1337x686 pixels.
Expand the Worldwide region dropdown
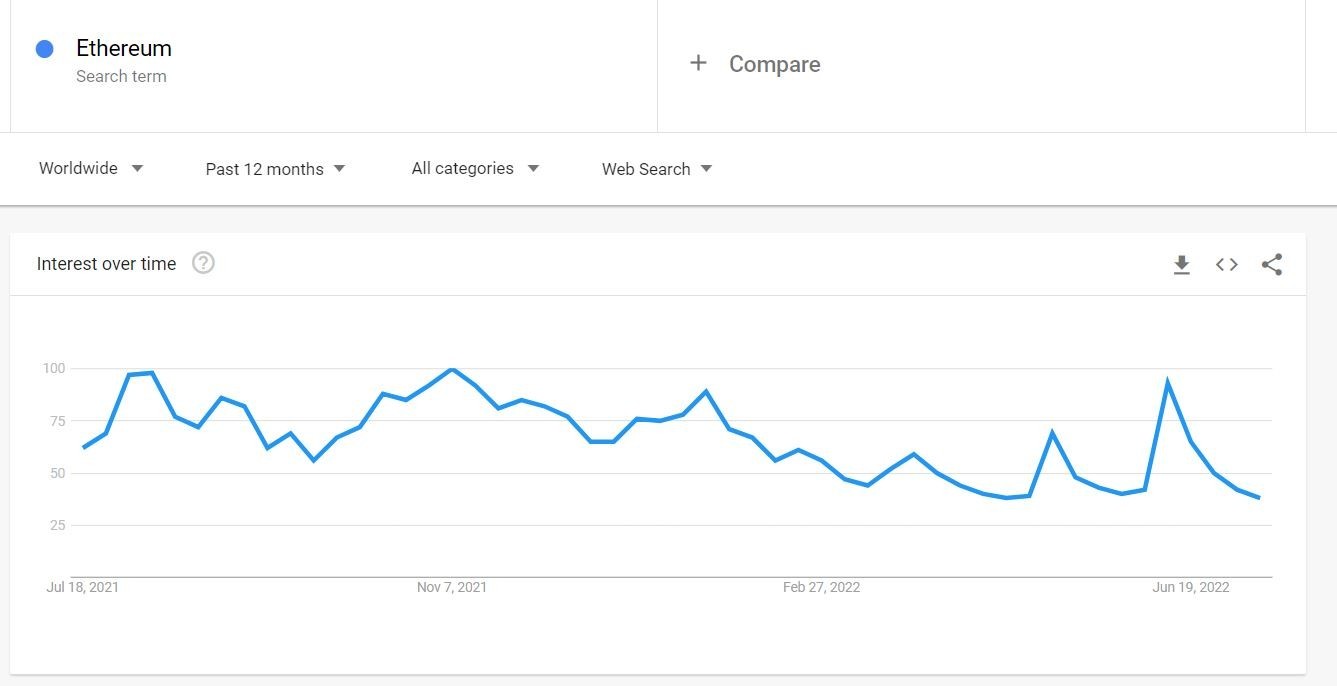click(x=91, y=168)
